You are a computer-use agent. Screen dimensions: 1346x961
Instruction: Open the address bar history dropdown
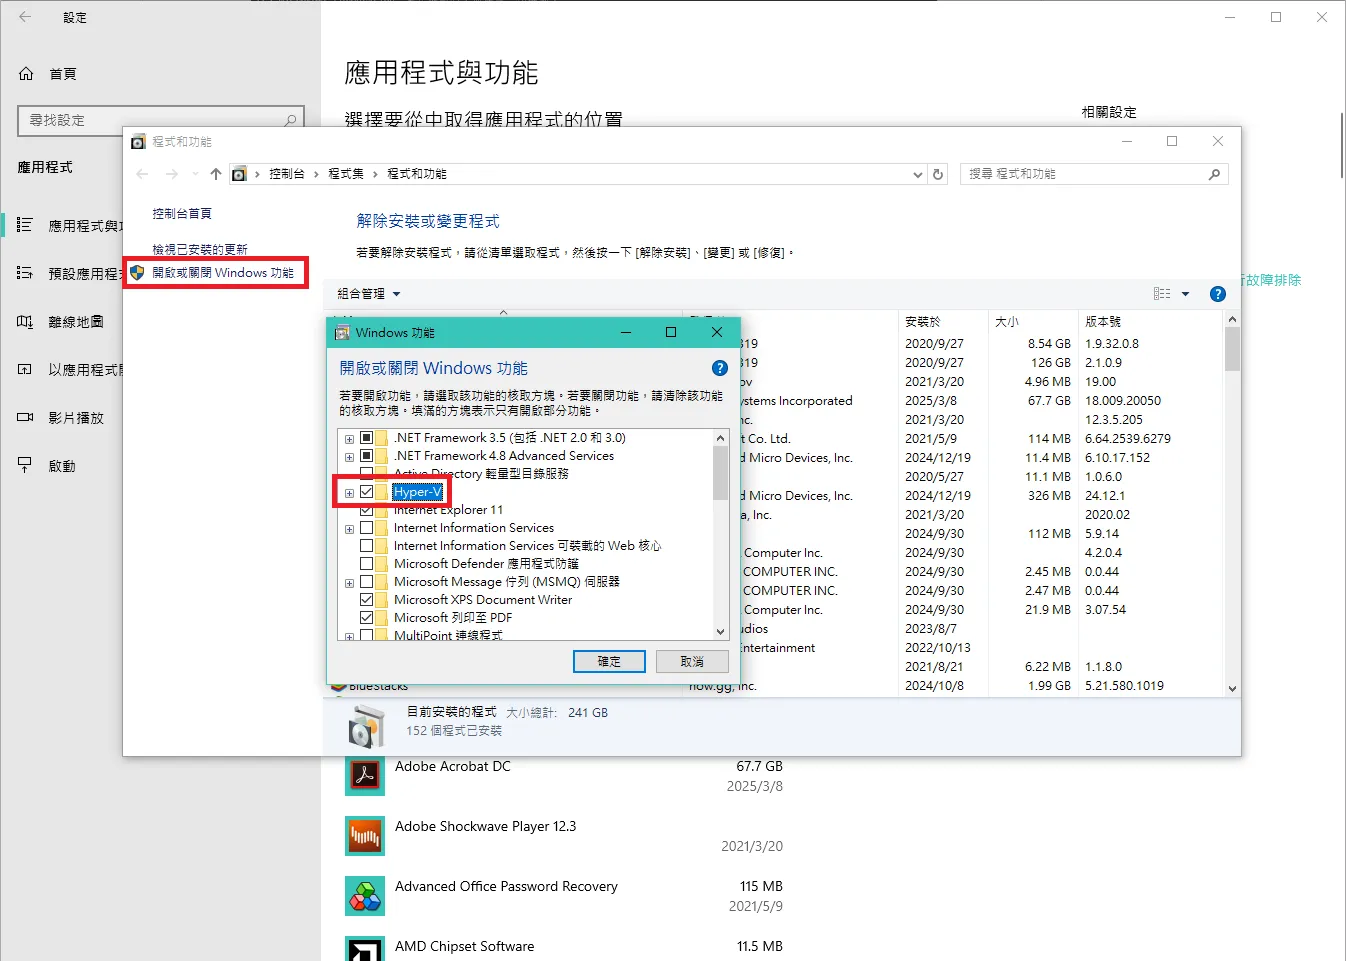pyautogui.click(x=918, y=174)
